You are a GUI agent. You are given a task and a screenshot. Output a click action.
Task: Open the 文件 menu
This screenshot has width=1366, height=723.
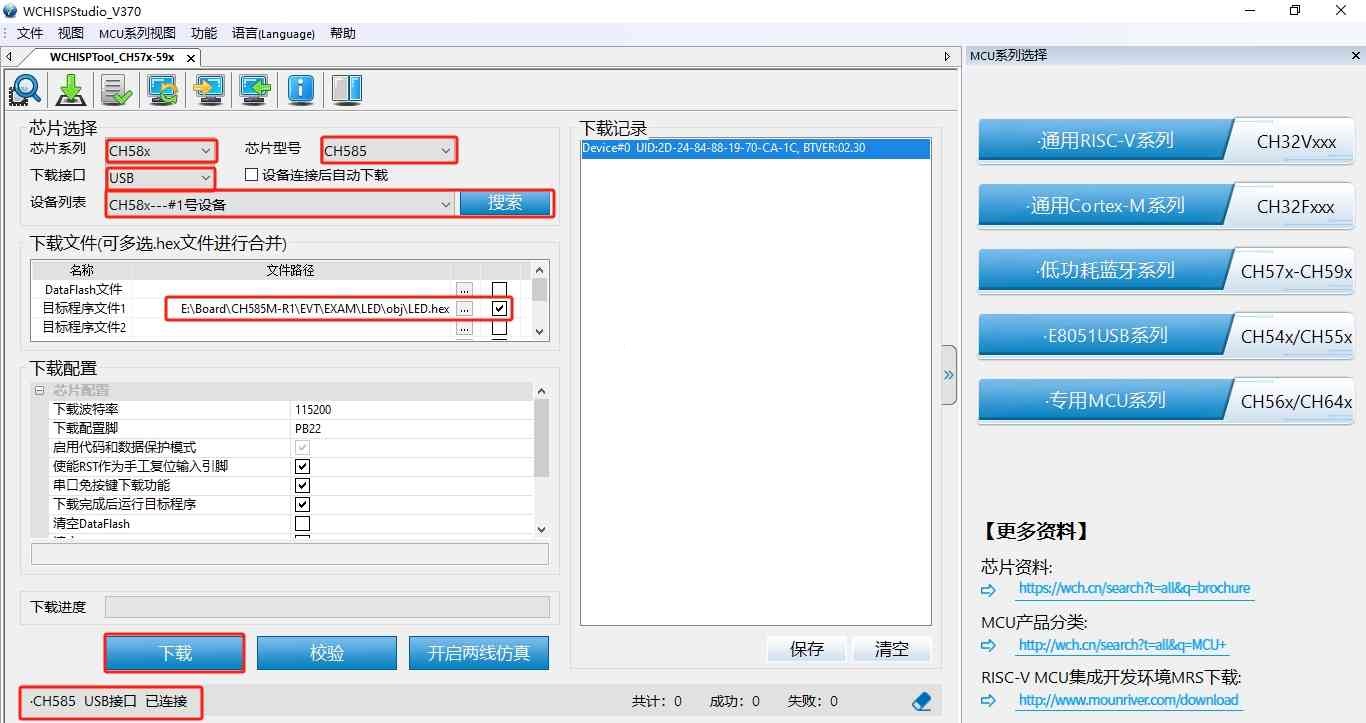30,33
